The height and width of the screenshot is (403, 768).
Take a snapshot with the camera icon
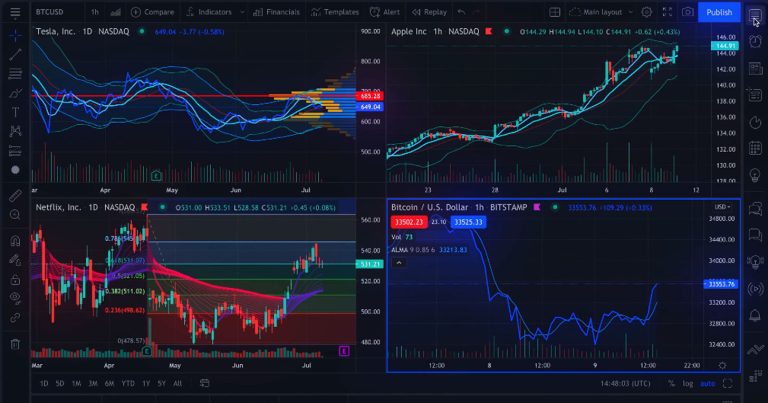688,12
